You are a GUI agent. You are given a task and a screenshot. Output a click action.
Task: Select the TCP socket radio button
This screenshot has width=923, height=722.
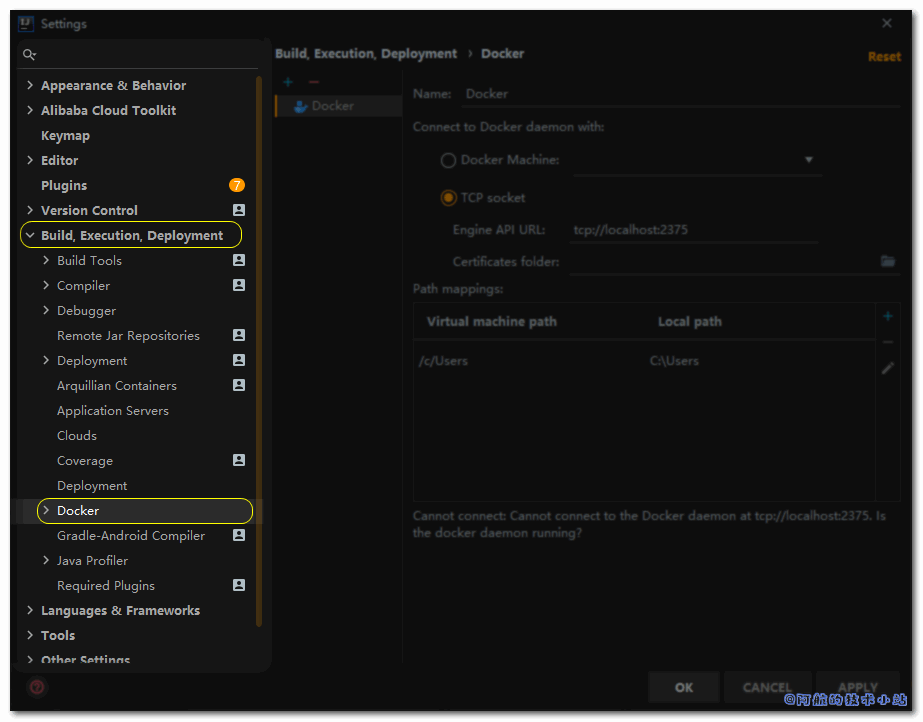pos(448,198)
